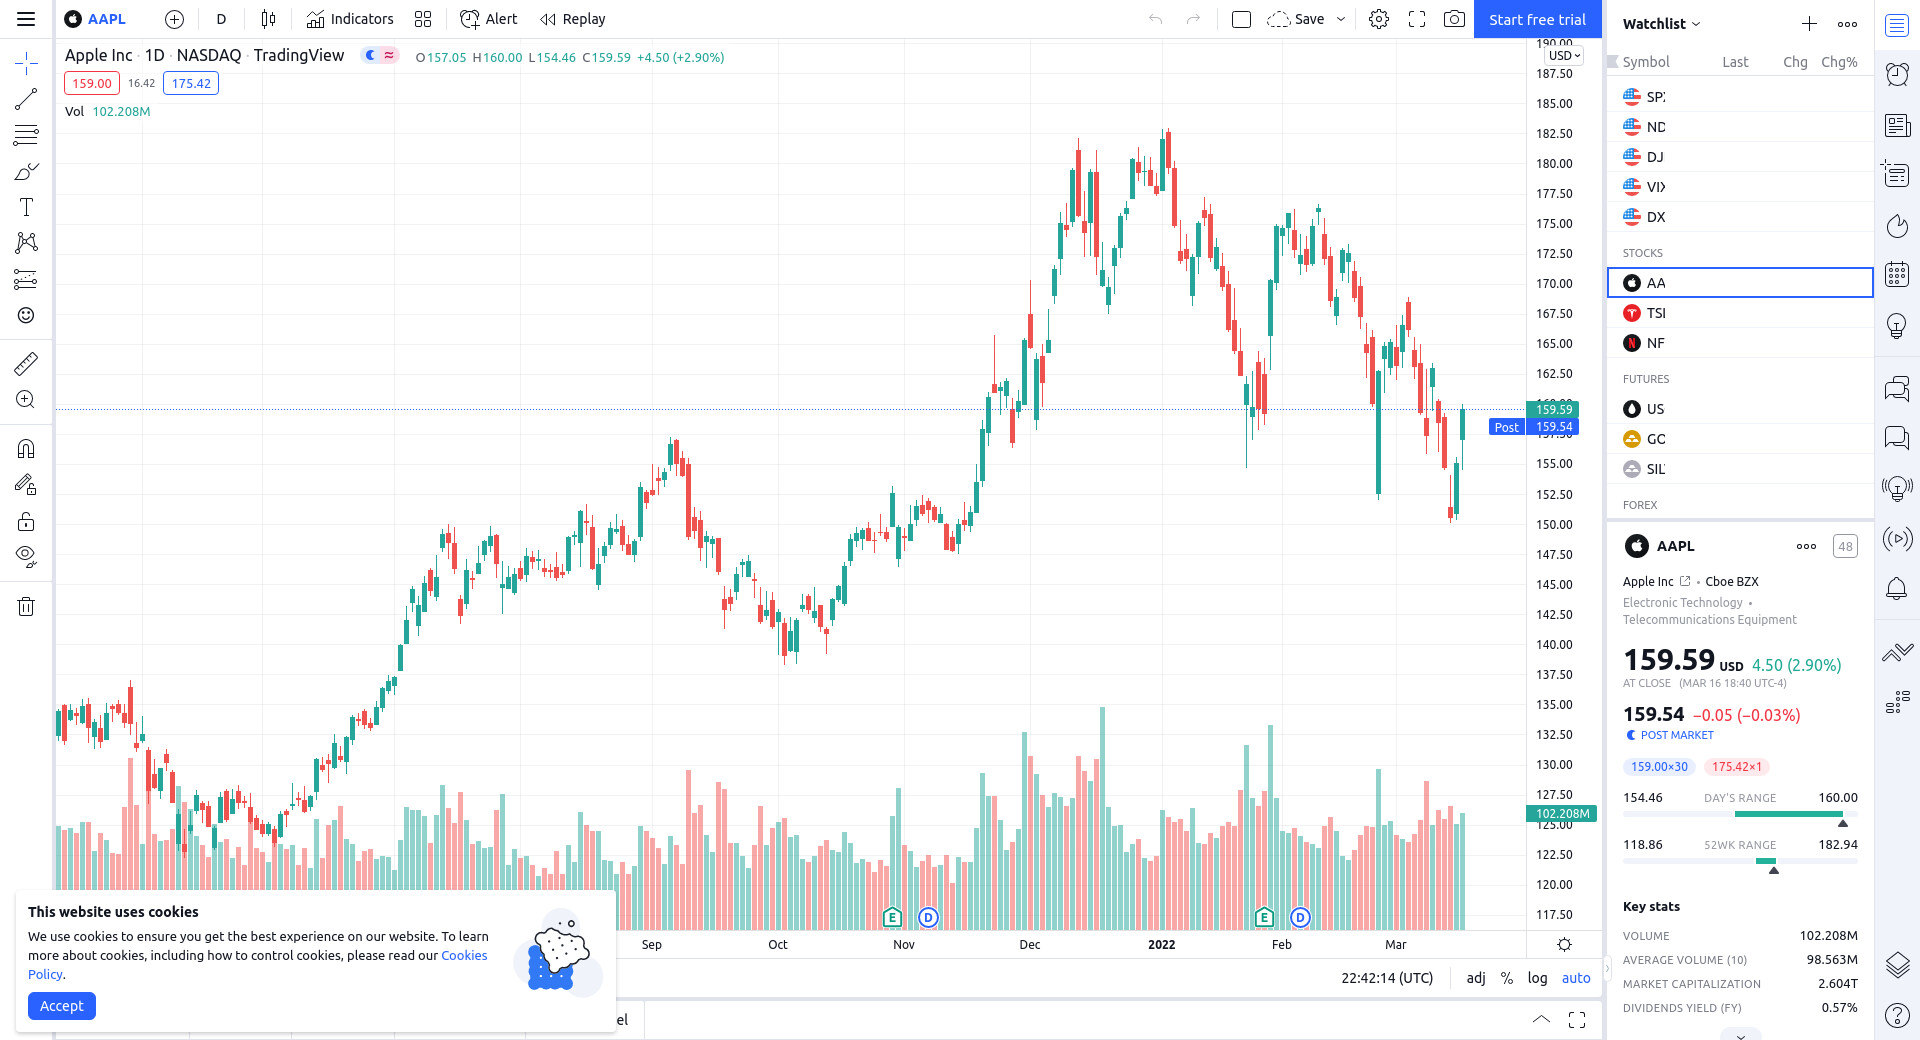Toggle log scale on price axis
Viewport: 1920px width, 1040px height.
[x=1537, y=978]
